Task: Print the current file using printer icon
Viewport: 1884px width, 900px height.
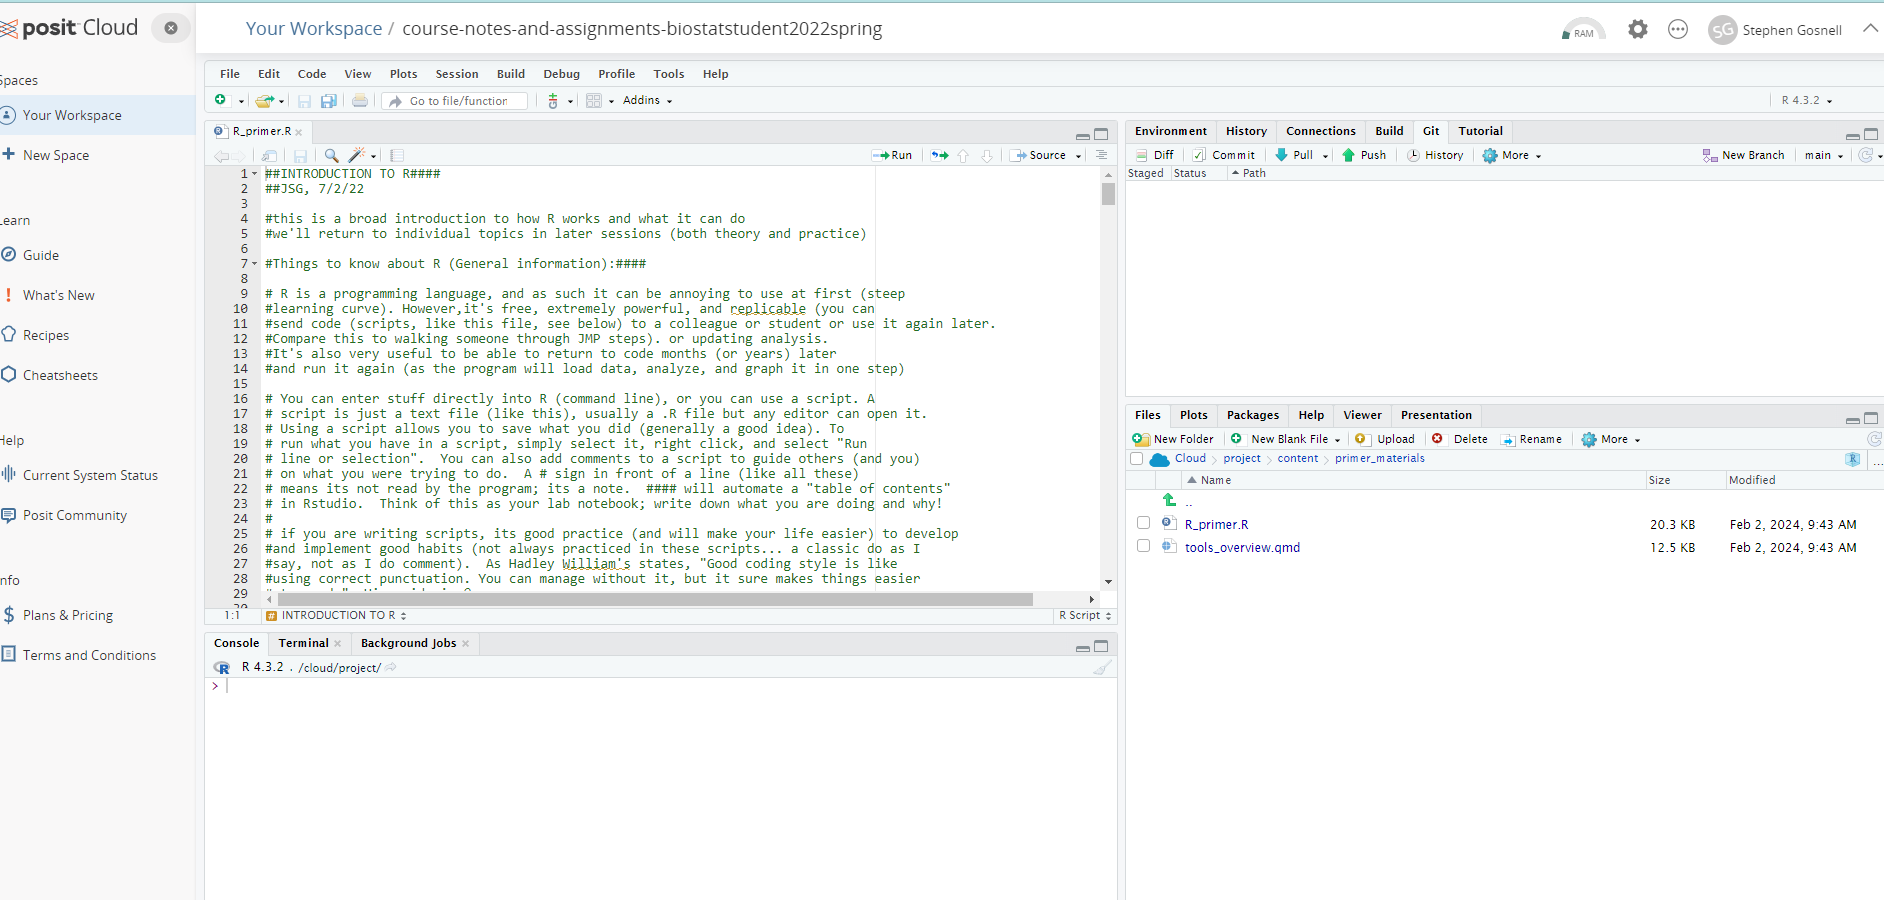Action: tap(359, 100)
